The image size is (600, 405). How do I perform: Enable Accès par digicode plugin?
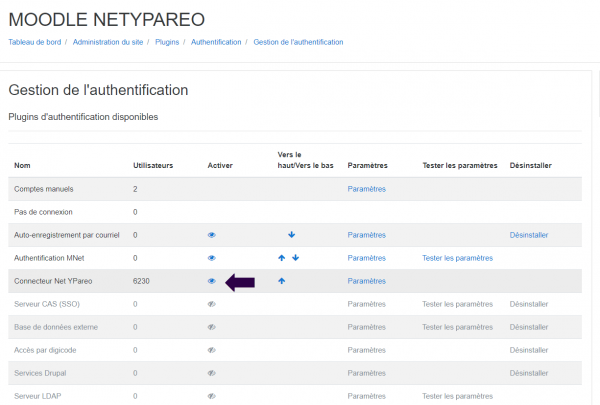(x=212, y=350)
